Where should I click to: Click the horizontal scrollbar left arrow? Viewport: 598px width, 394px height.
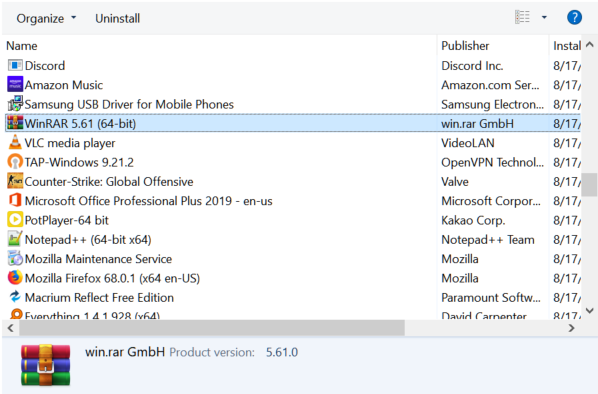click(11, 328)
